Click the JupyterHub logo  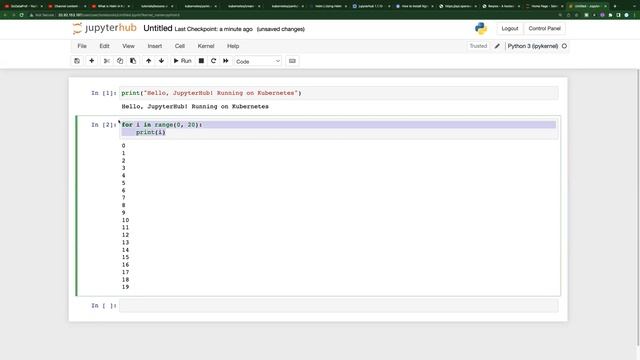click(104, 28)
